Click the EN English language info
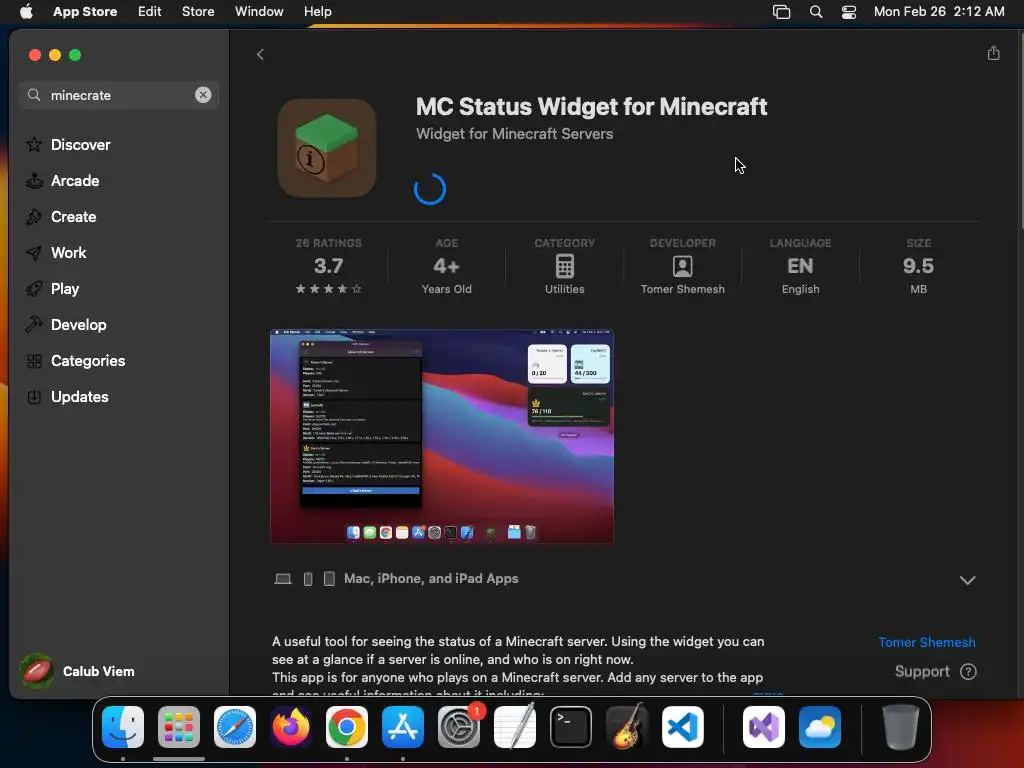The width and height of the screenshot is (1024, 768). 801,266
